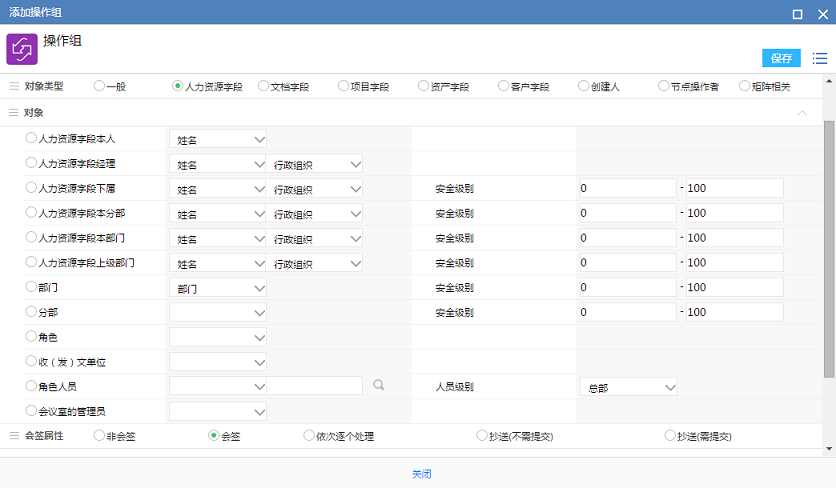Open dropdown in 收（发）文单位 row
This screenshot has width=836, height=488.
pyautogui.click(x=218, y=362)
